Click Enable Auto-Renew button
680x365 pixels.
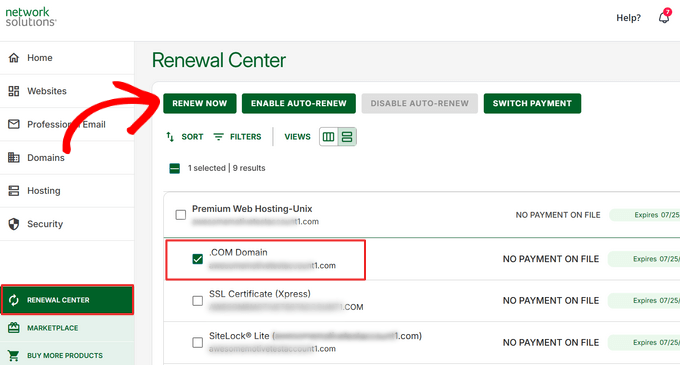(299, 103)
